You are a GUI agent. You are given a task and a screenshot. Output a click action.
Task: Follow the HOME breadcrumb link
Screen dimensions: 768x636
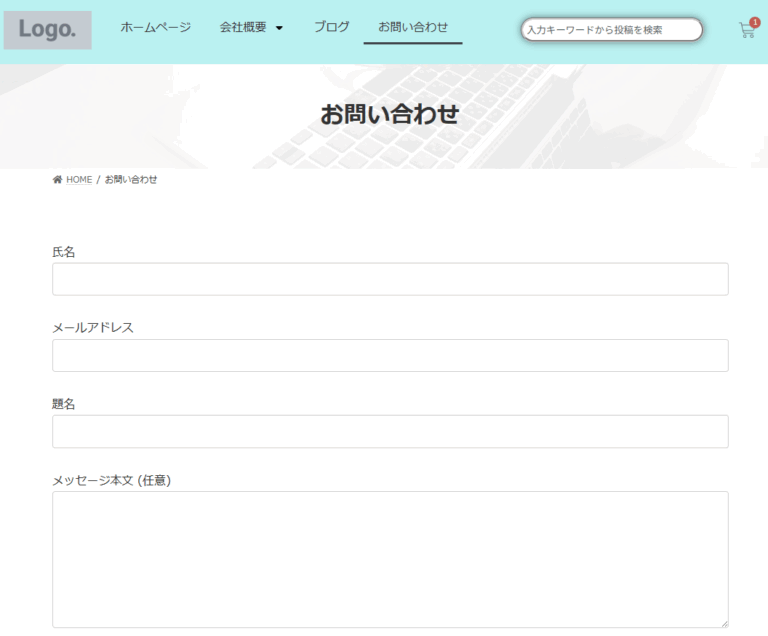pos(79,180)
